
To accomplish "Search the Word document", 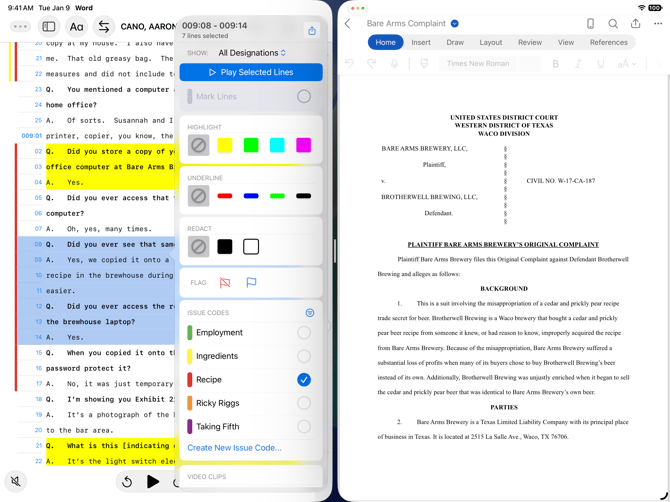I will 613,24.
